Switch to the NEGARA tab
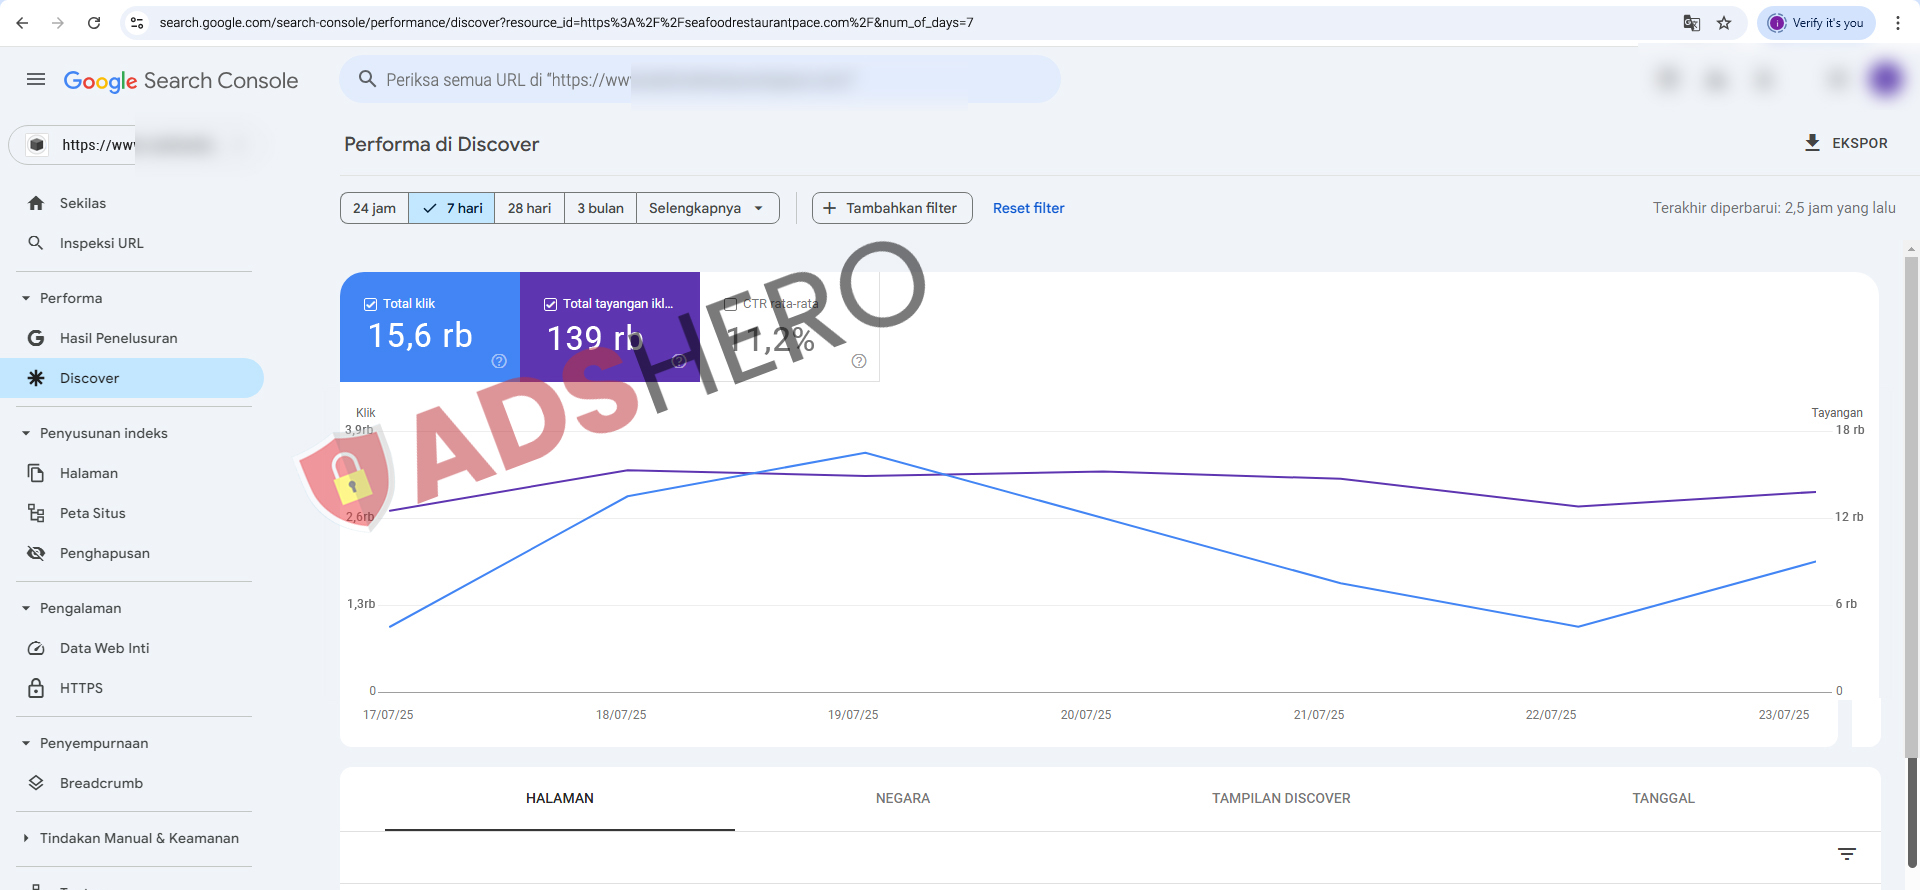 point(903,798)
